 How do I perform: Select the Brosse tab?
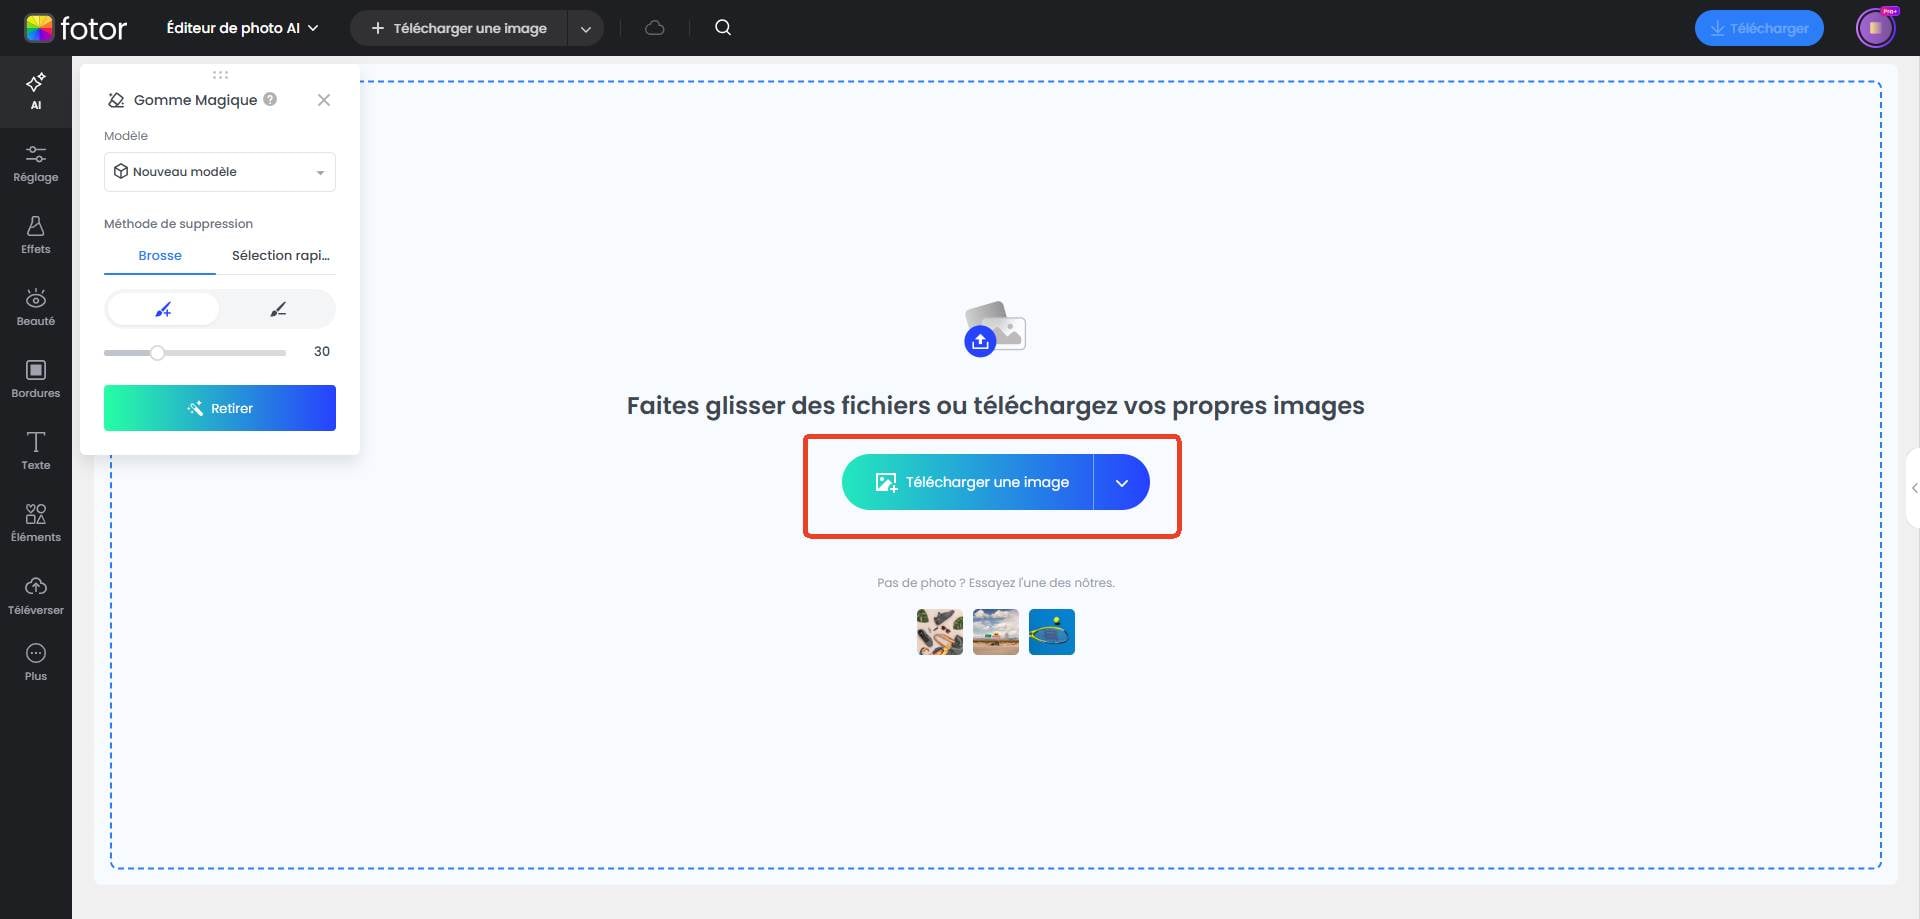(159, 255)
